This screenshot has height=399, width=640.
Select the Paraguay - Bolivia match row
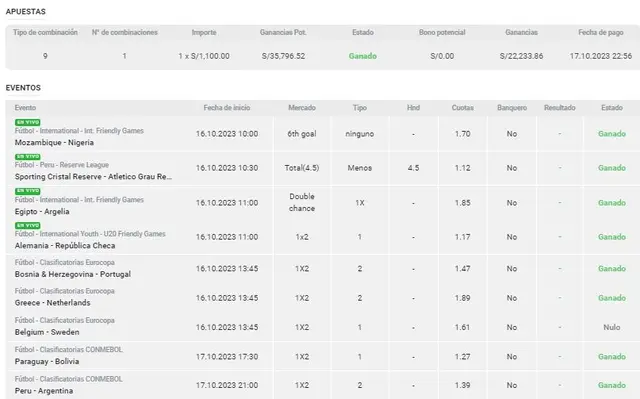323,356
